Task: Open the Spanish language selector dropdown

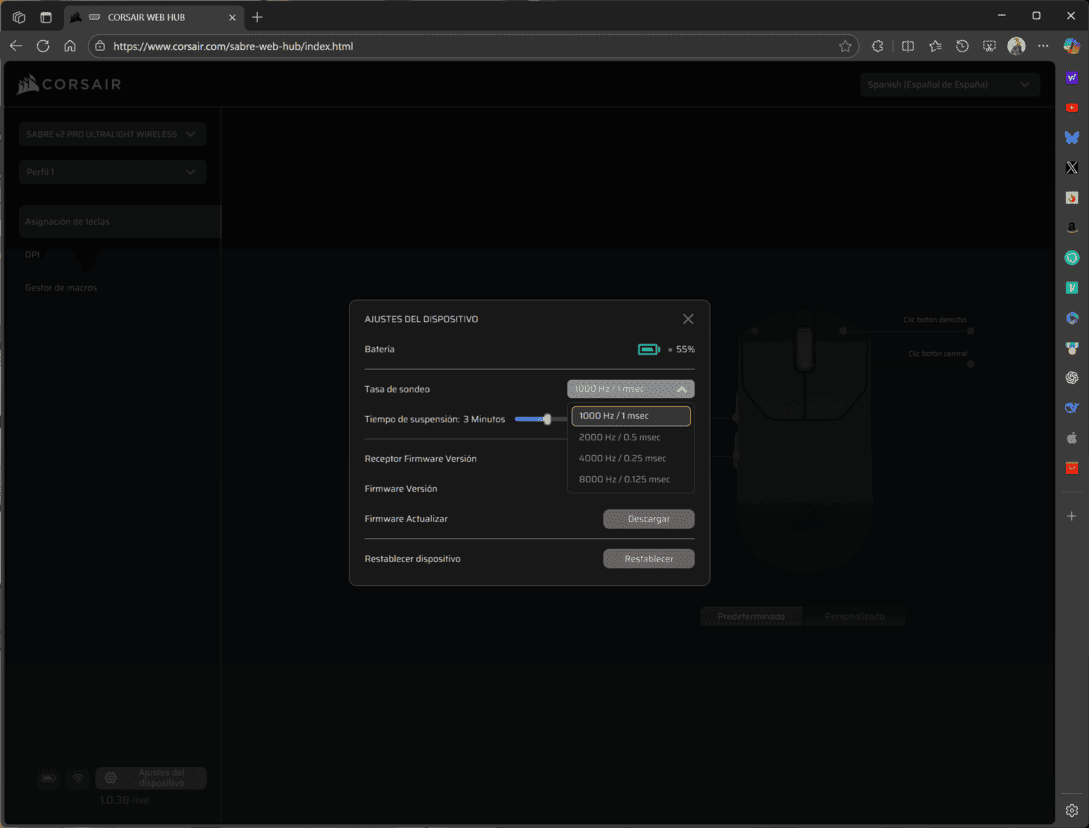Action: click(x=949, y=85)
